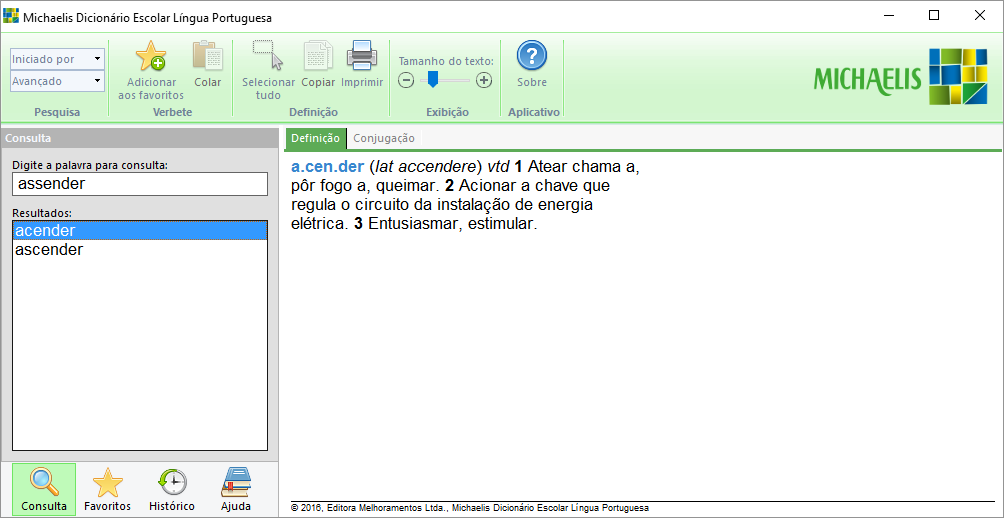Click the Michaelis app icon in the title bar

(x=11, y=15)
